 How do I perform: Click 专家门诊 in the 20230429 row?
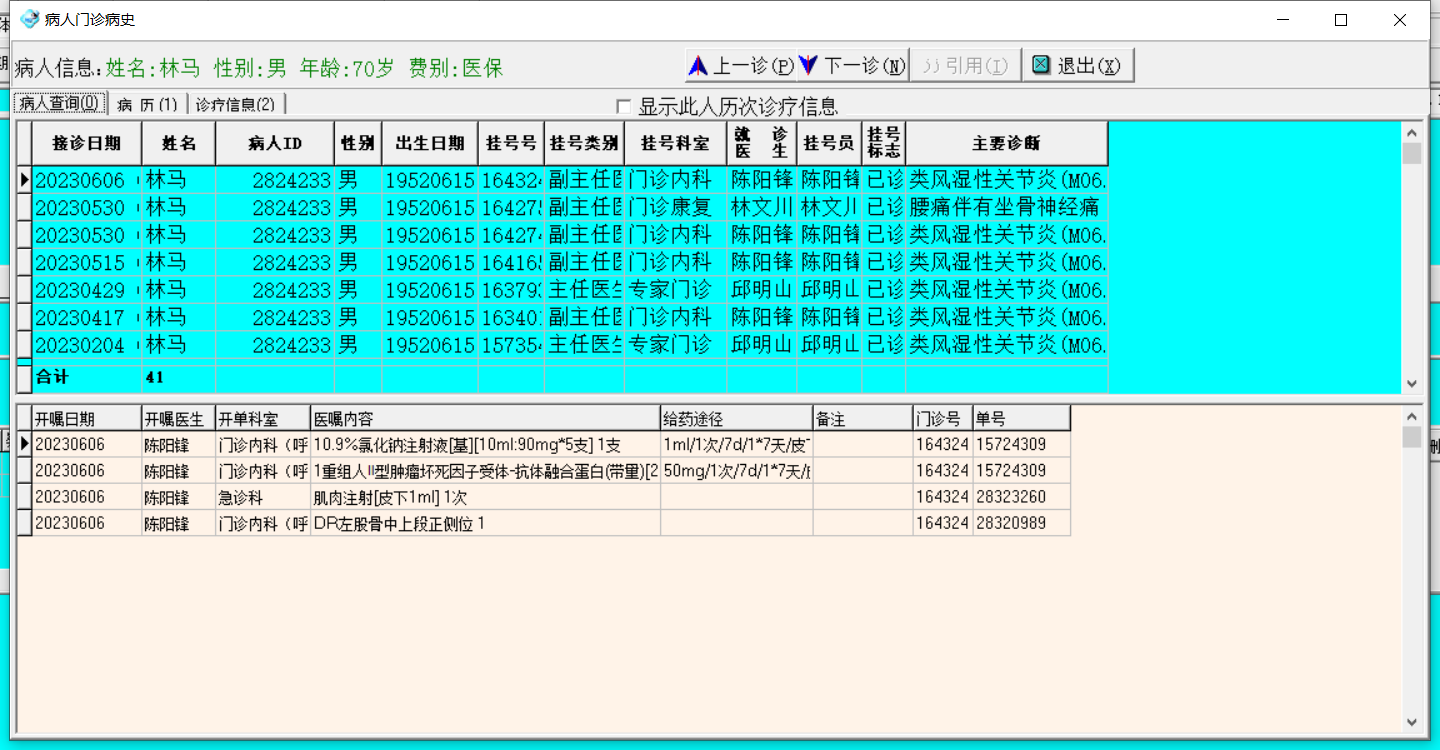click(675, 290)
